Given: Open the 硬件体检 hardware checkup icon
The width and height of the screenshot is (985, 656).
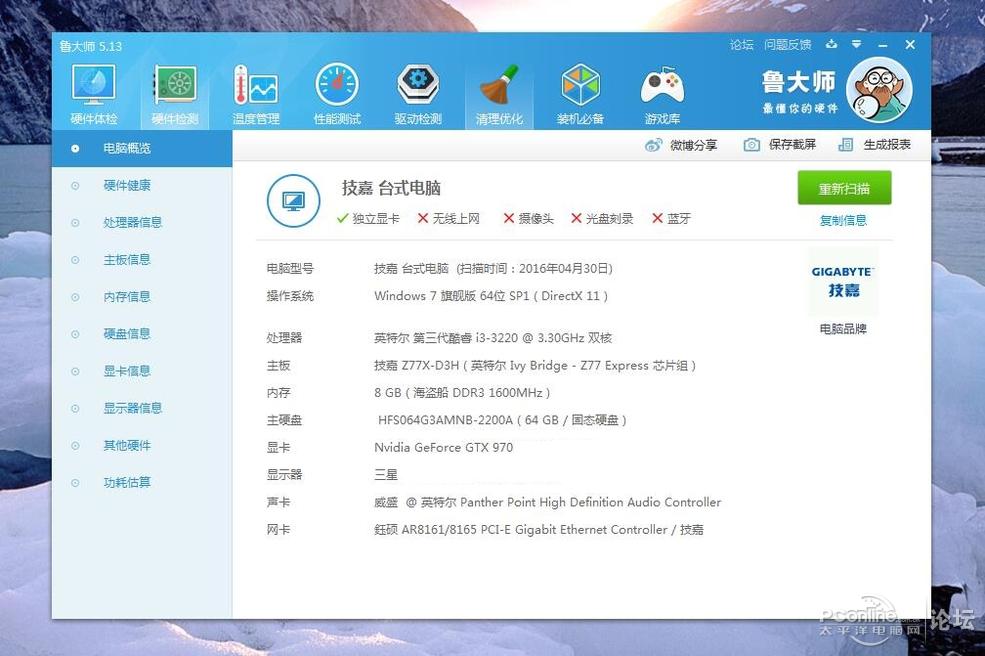Looking at the screenshot, I should tap(94, 94).
